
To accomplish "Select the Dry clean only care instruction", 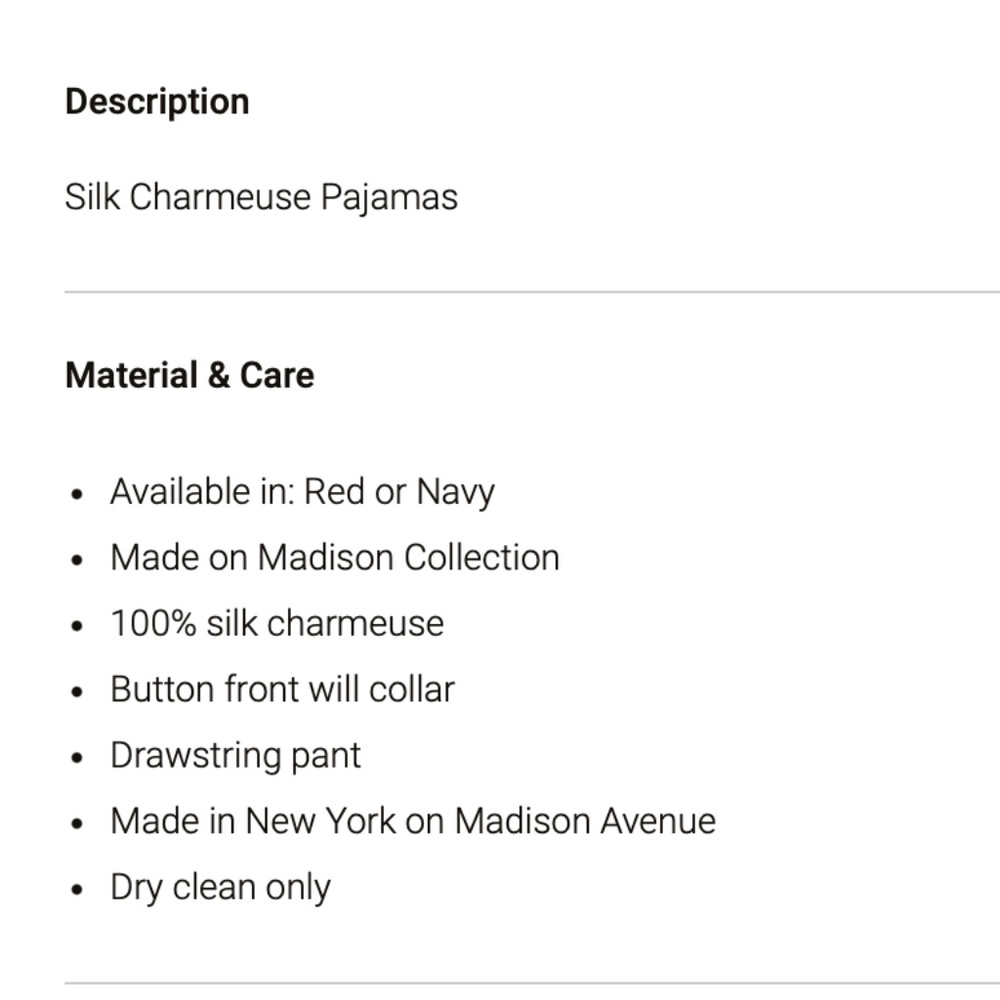I will tap(221, 887).
